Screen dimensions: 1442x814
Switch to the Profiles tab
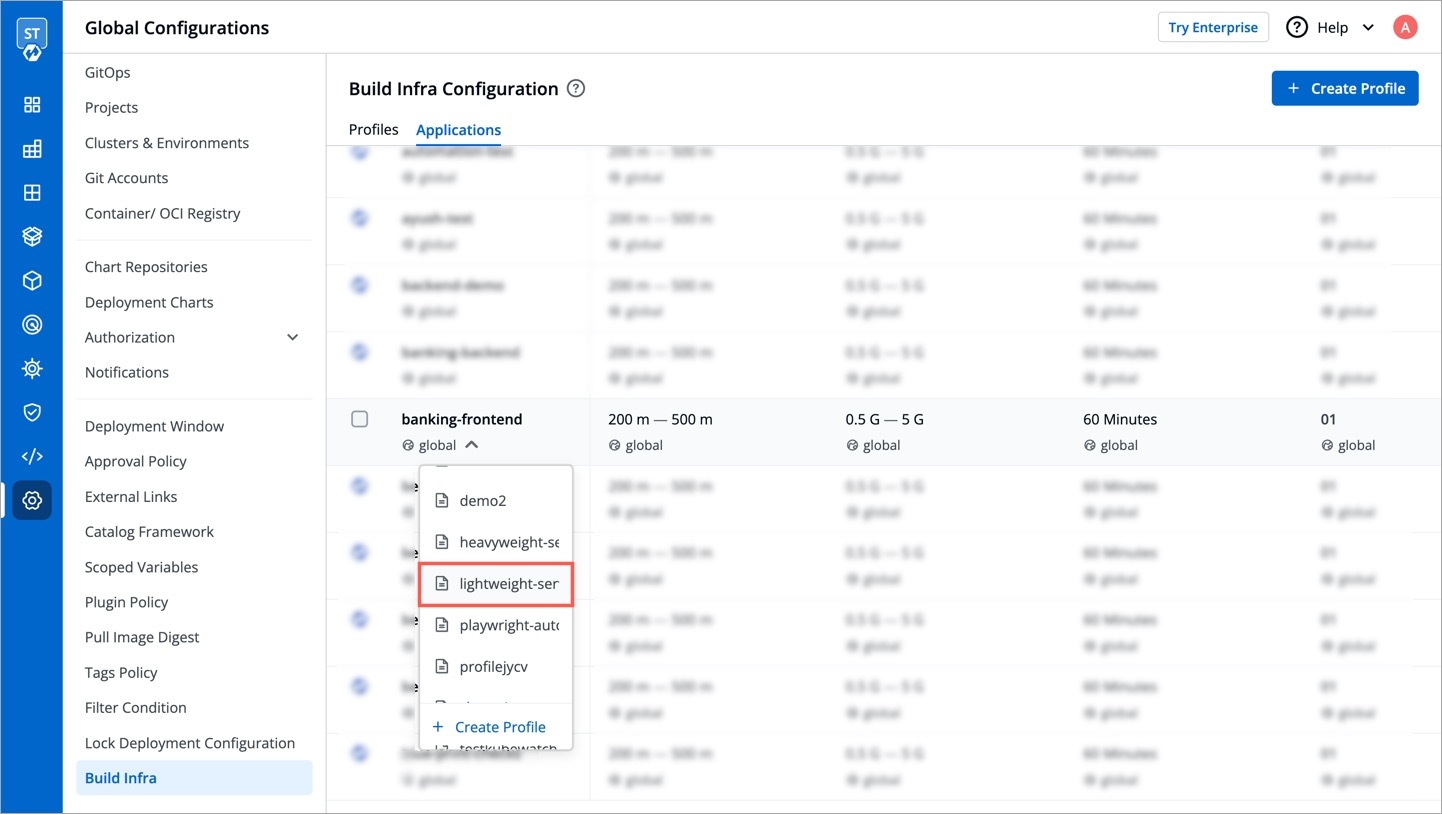[x=373, y=130]
